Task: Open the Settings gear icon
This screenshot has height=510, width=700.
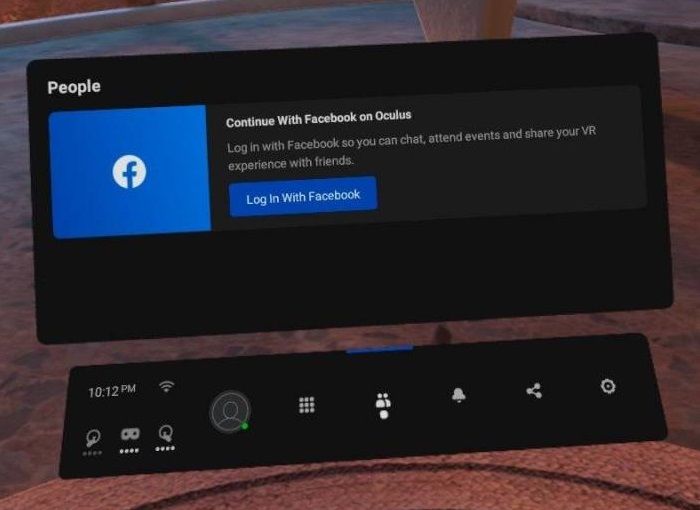Action: click(607, 386)
